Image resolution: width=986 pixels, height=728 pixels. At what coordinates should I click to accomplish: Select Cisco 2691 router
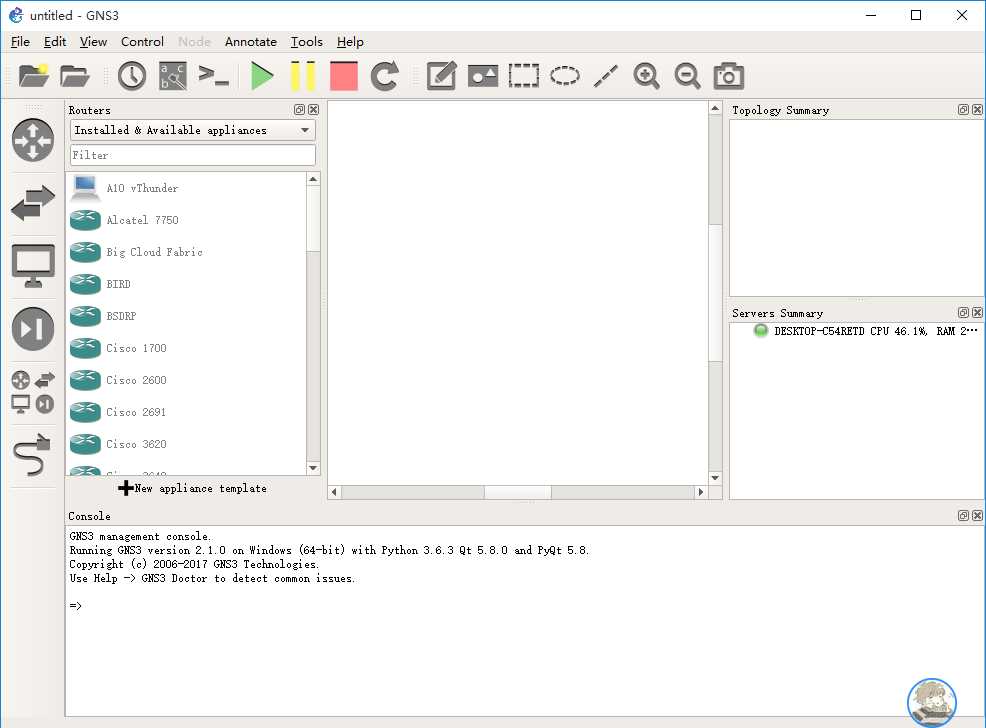coord(186,412)
